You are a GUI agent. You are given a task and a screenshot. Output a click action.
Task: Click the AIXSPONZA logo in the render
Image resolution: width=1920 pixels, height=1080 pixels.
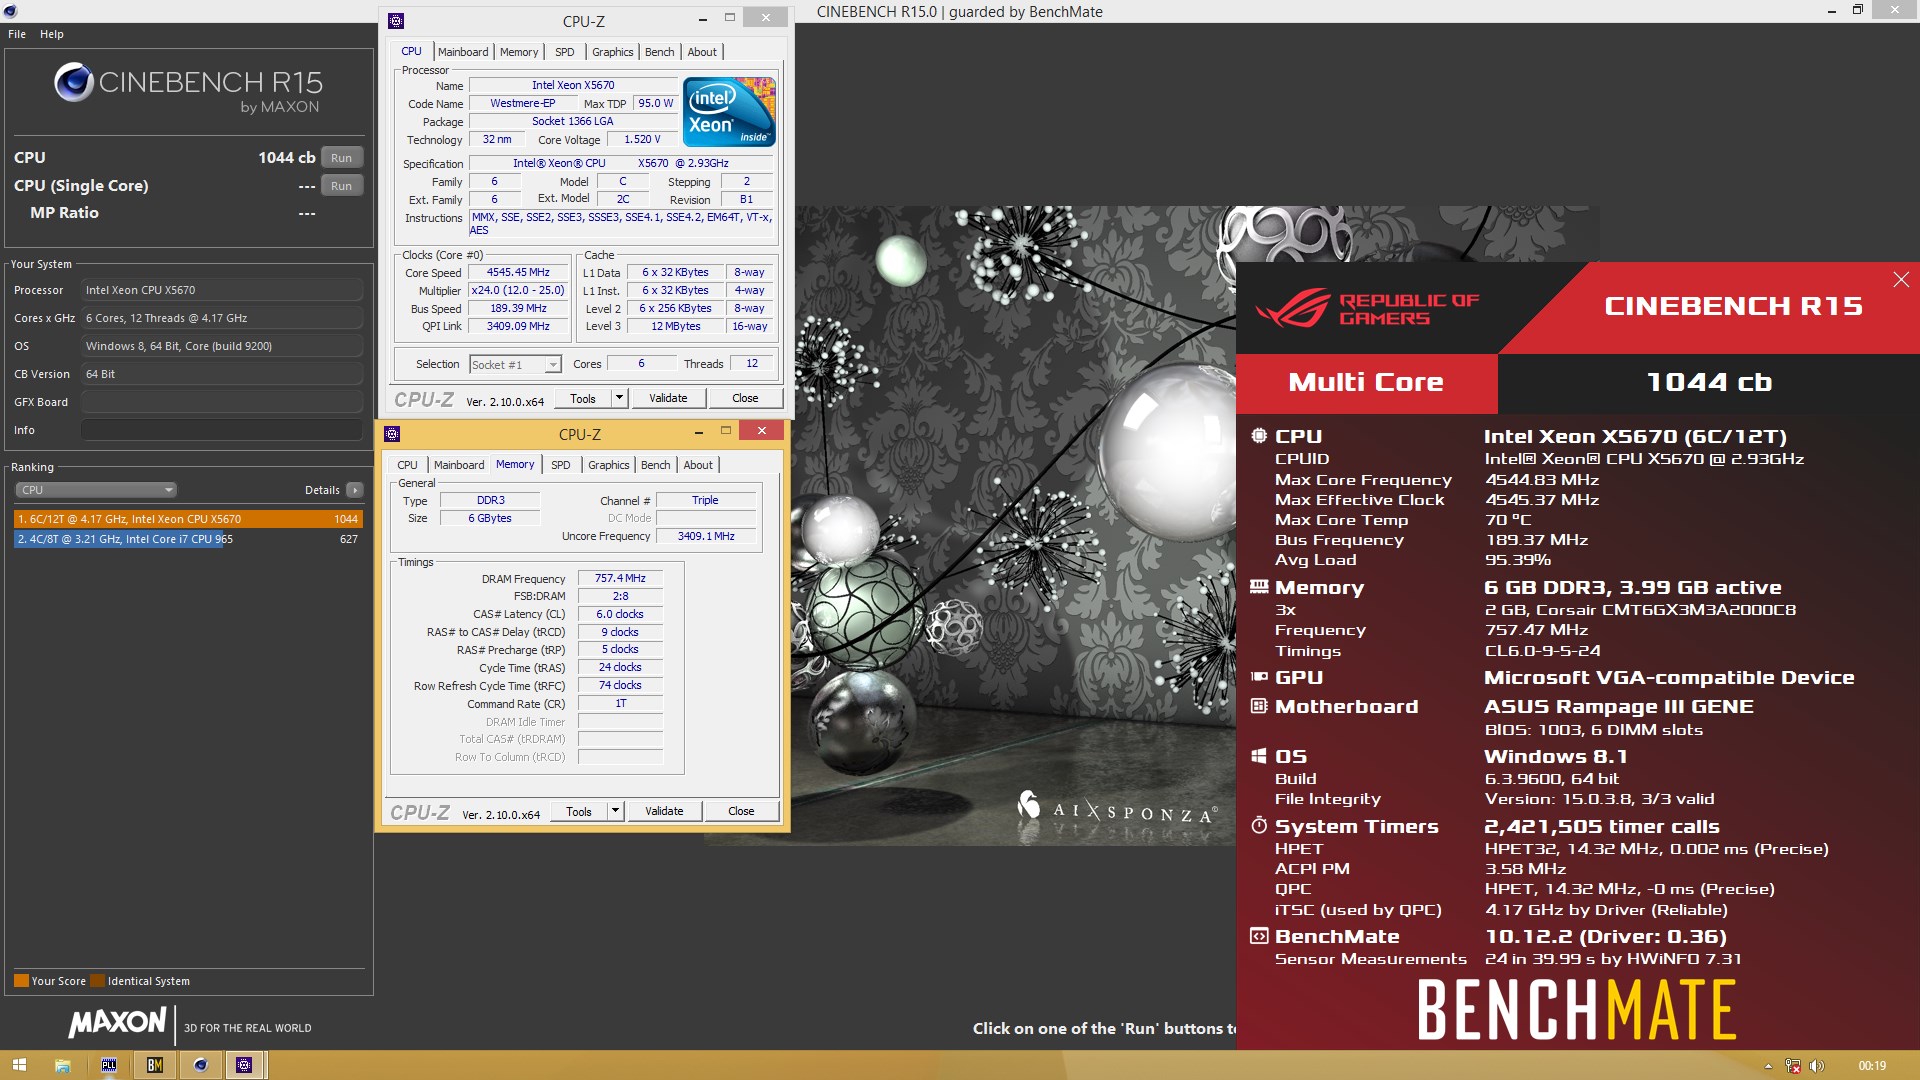1117,809
